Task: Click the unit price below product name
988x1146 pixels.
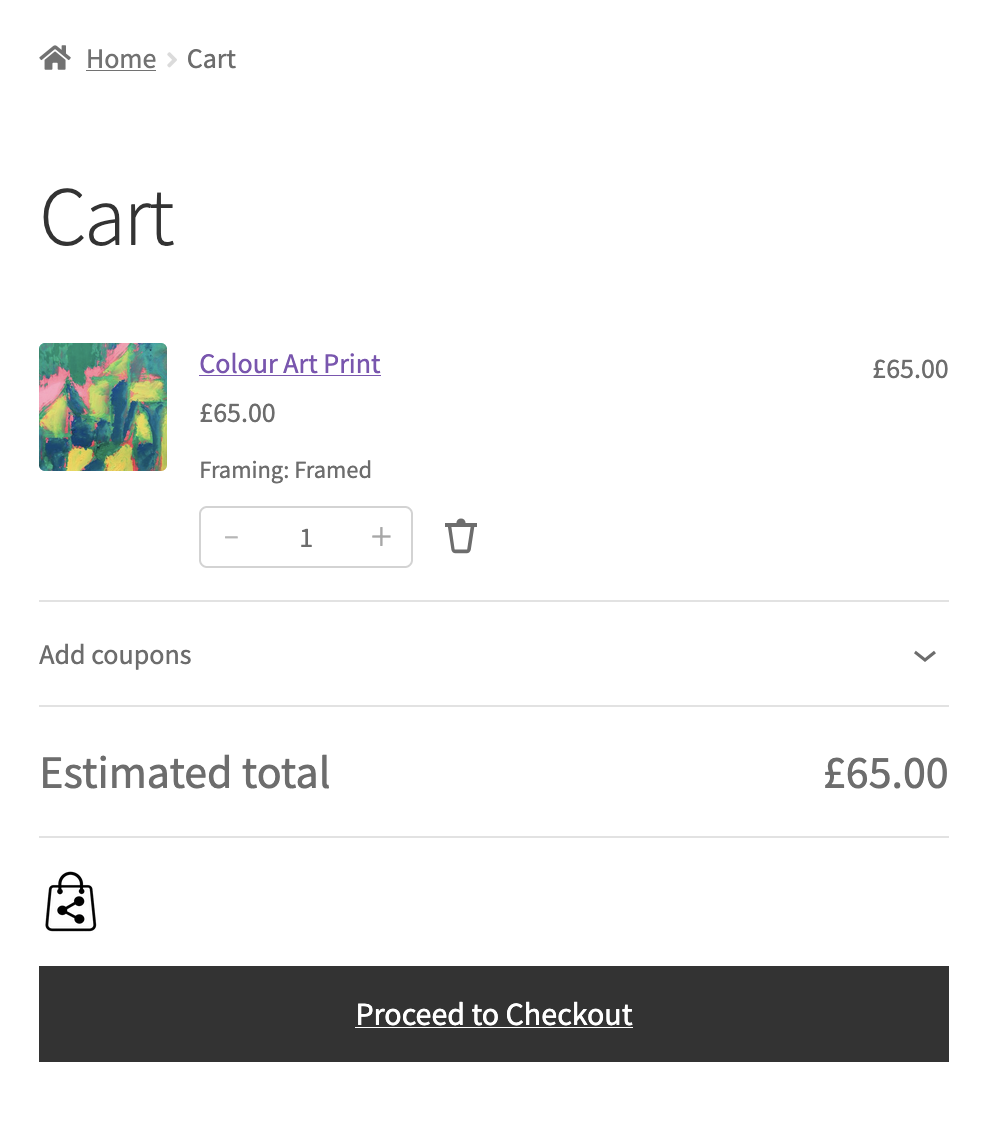Action: (237, 413)
